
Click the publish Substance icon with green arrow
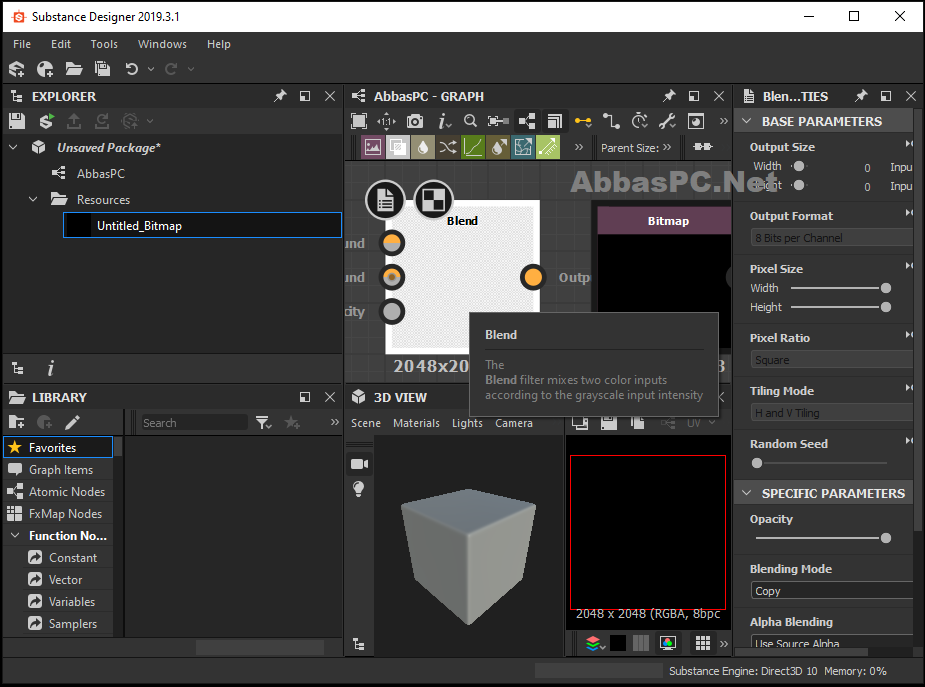pos(46,121)
